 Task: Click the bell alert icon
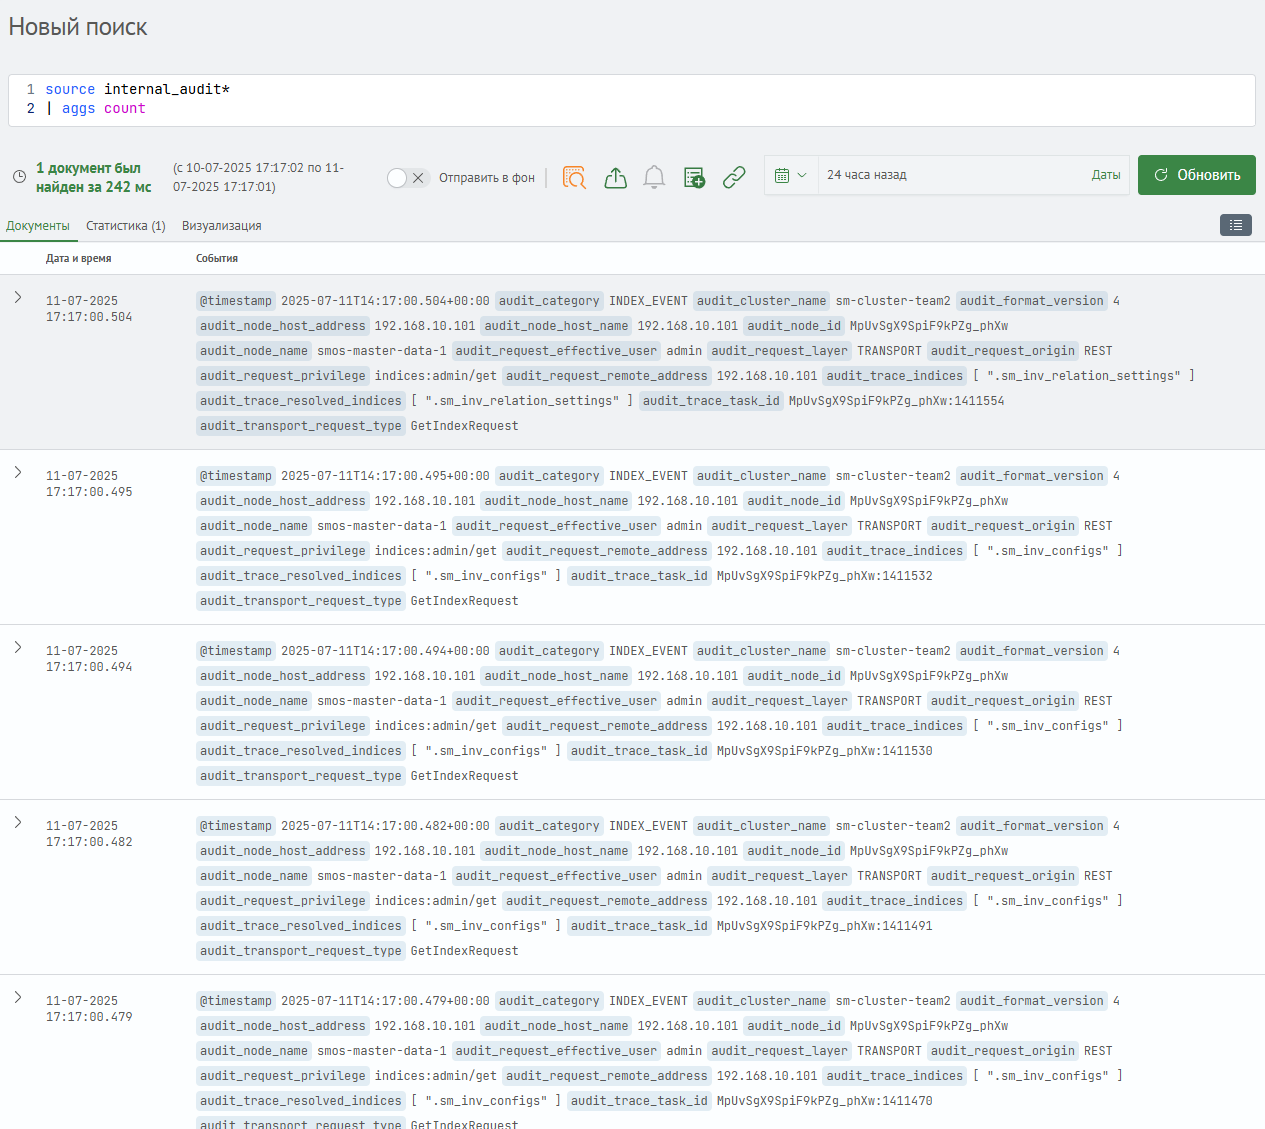tap(654, 178)
